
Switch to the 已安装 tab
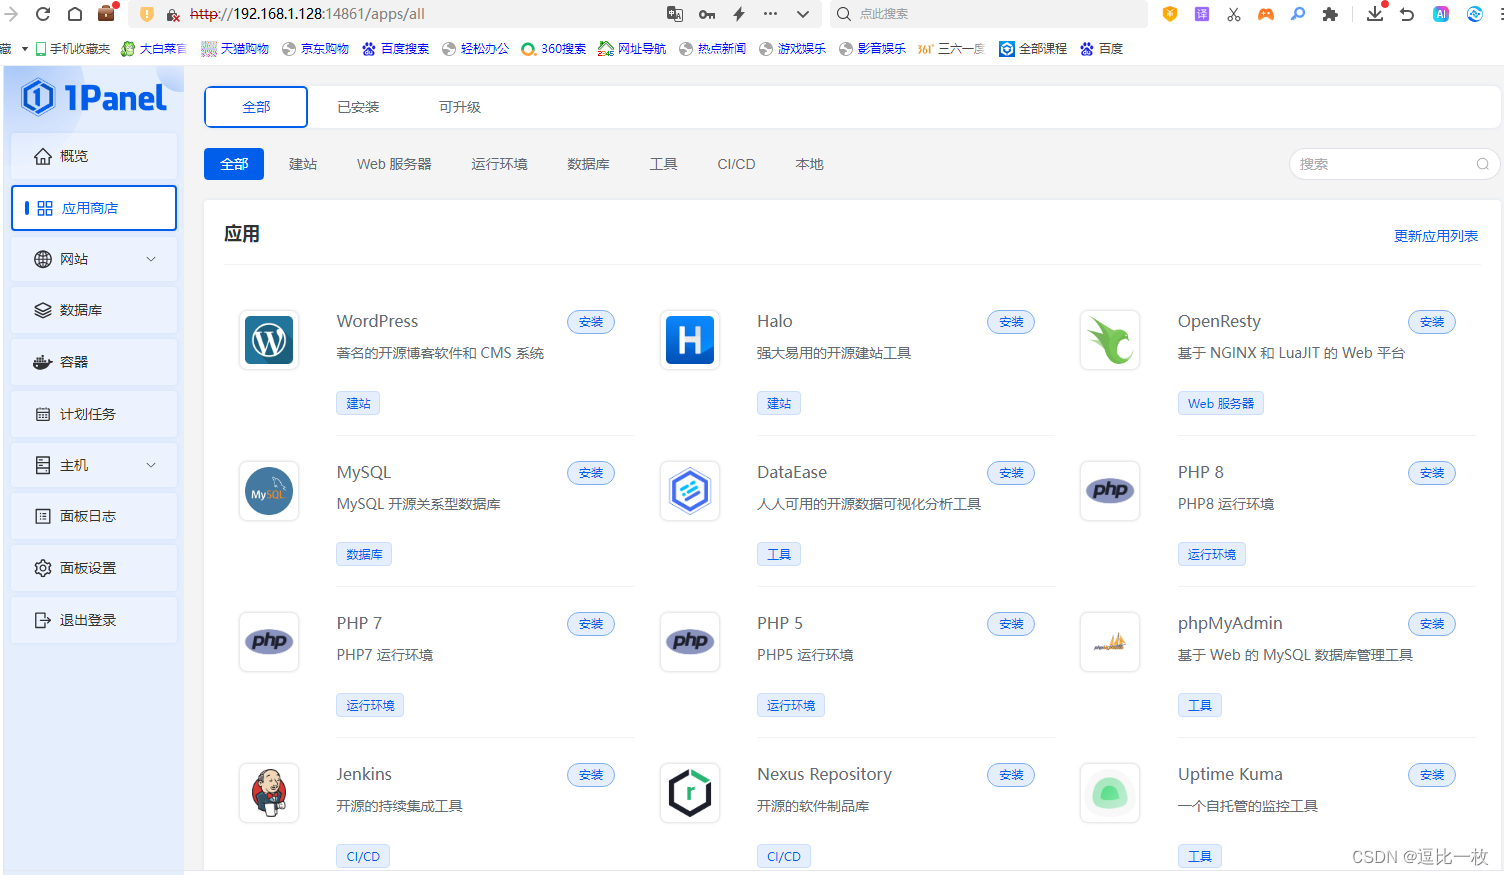point(358,107)
